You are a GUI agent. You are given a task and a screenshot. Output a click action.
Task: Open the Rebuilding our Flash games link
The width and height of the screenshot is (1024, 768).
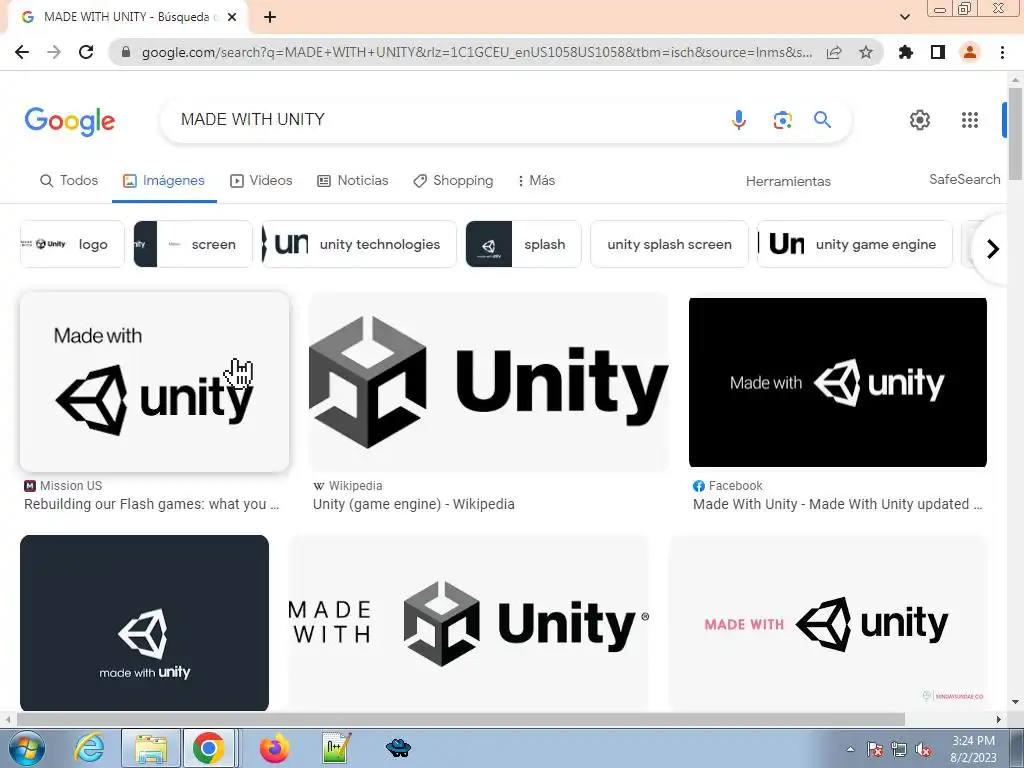[x=152, y=504]
